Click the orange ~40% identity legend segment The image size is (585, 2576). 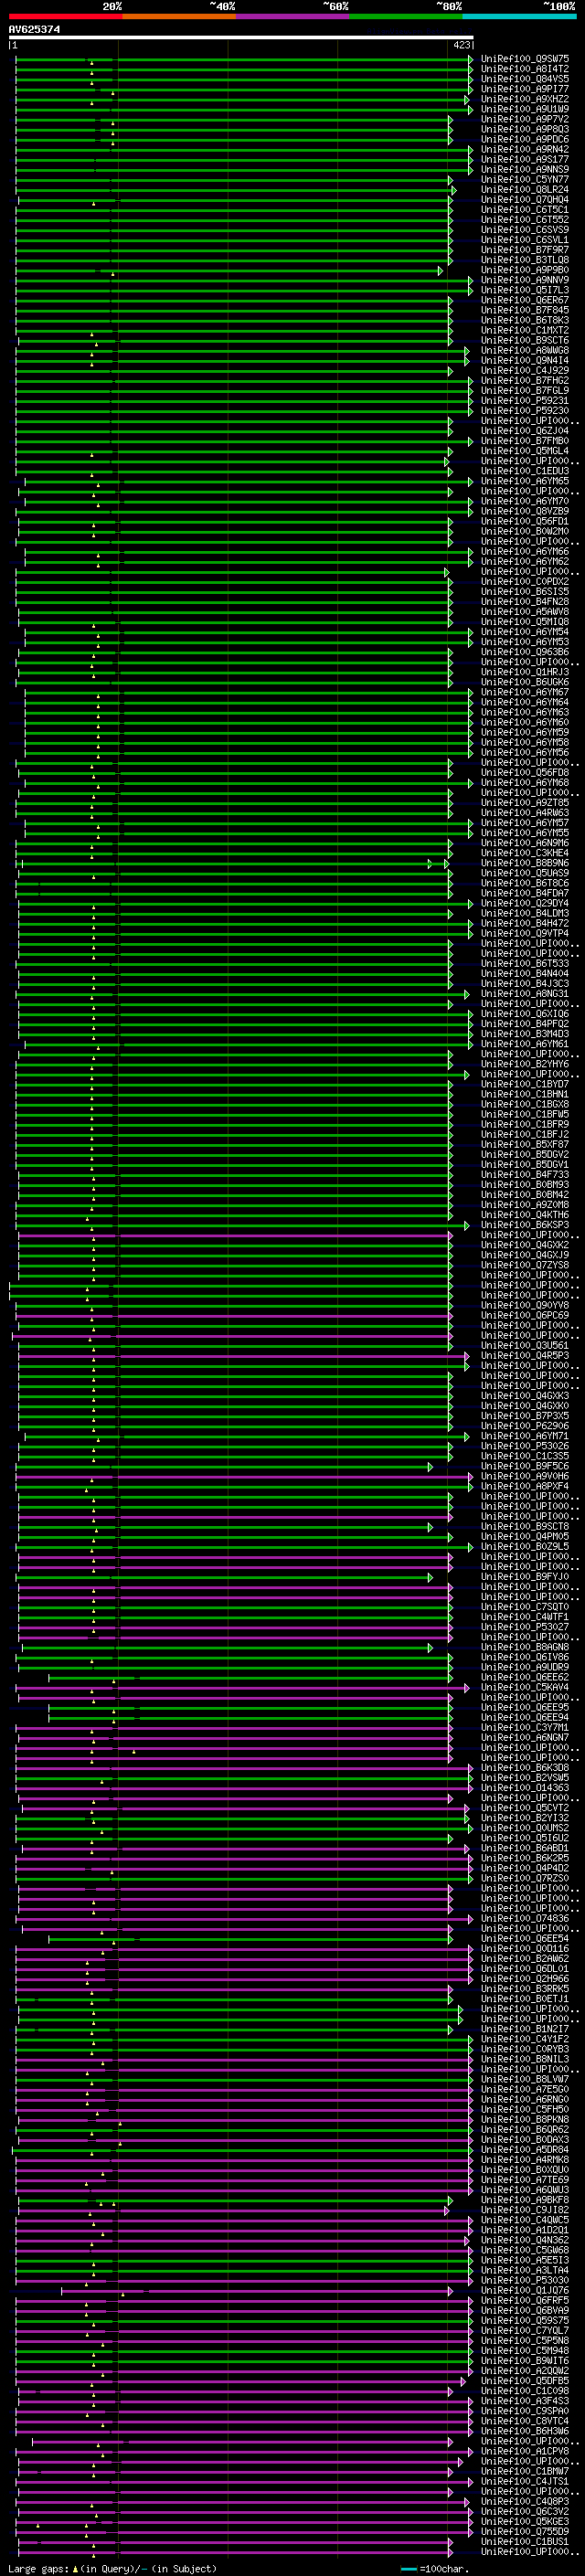pyautogui.click(x=179, y=17)
